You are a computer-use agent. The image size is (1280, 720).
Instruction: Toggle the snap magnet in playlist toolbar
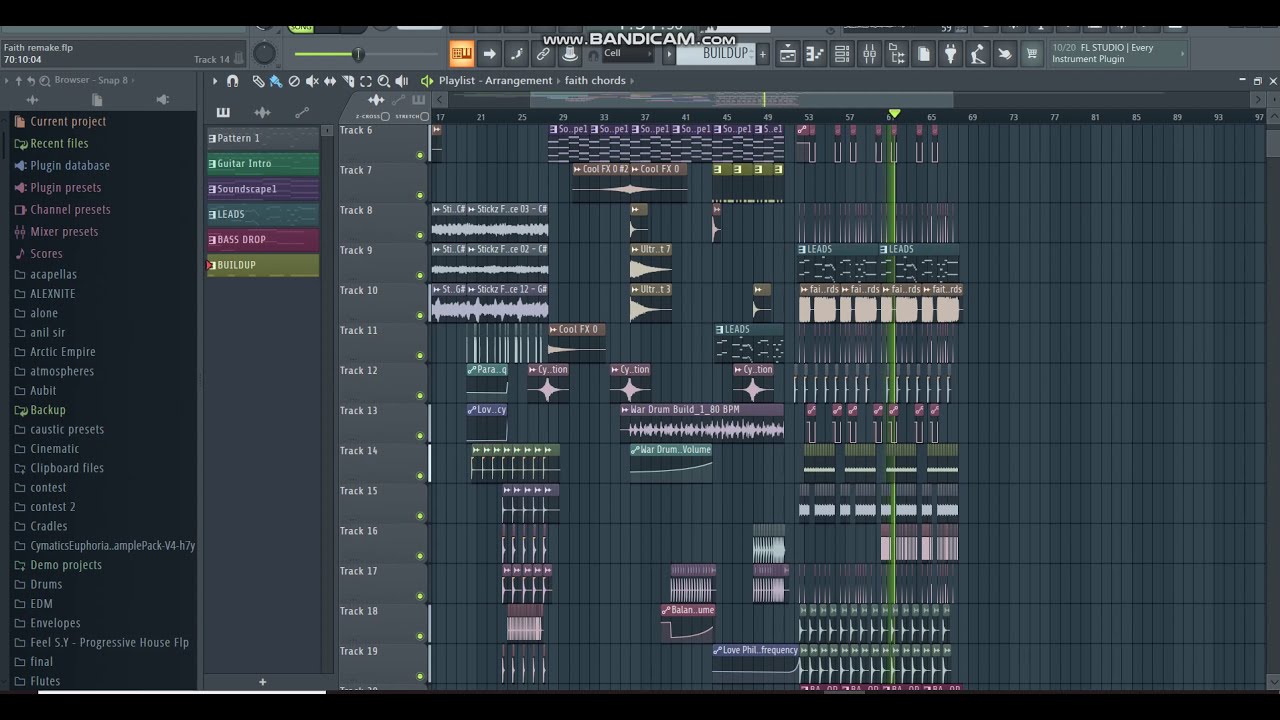point(232,81)
